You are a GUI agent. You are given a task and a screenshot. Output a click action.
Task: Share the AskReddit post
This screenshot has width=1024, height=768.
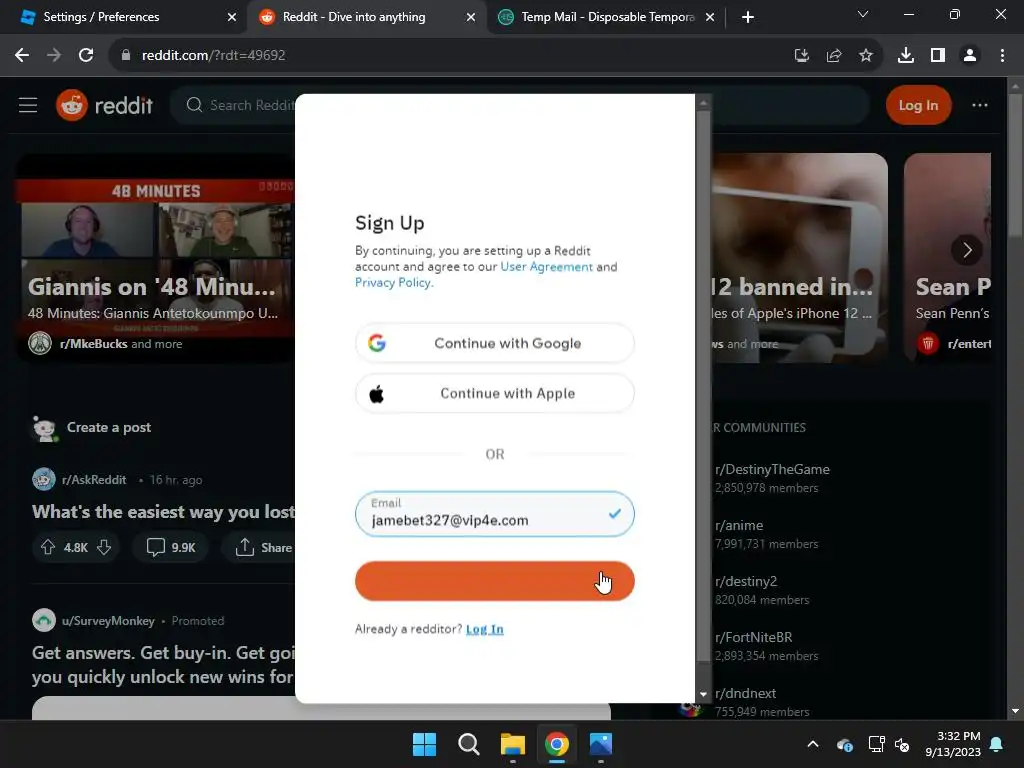click(264, 547)
